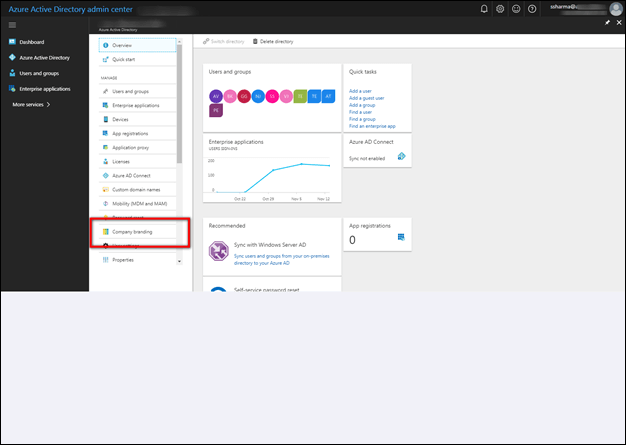Open the settings gear icon
626x445 pixels.
(500, 9)
